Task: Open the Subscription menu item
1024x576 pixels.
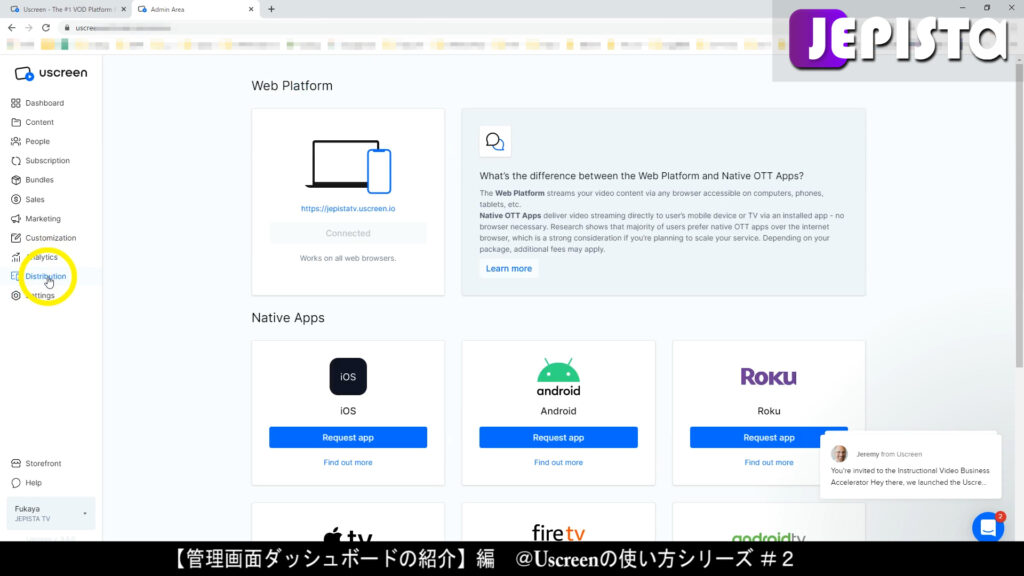Action: click(48, 161)
